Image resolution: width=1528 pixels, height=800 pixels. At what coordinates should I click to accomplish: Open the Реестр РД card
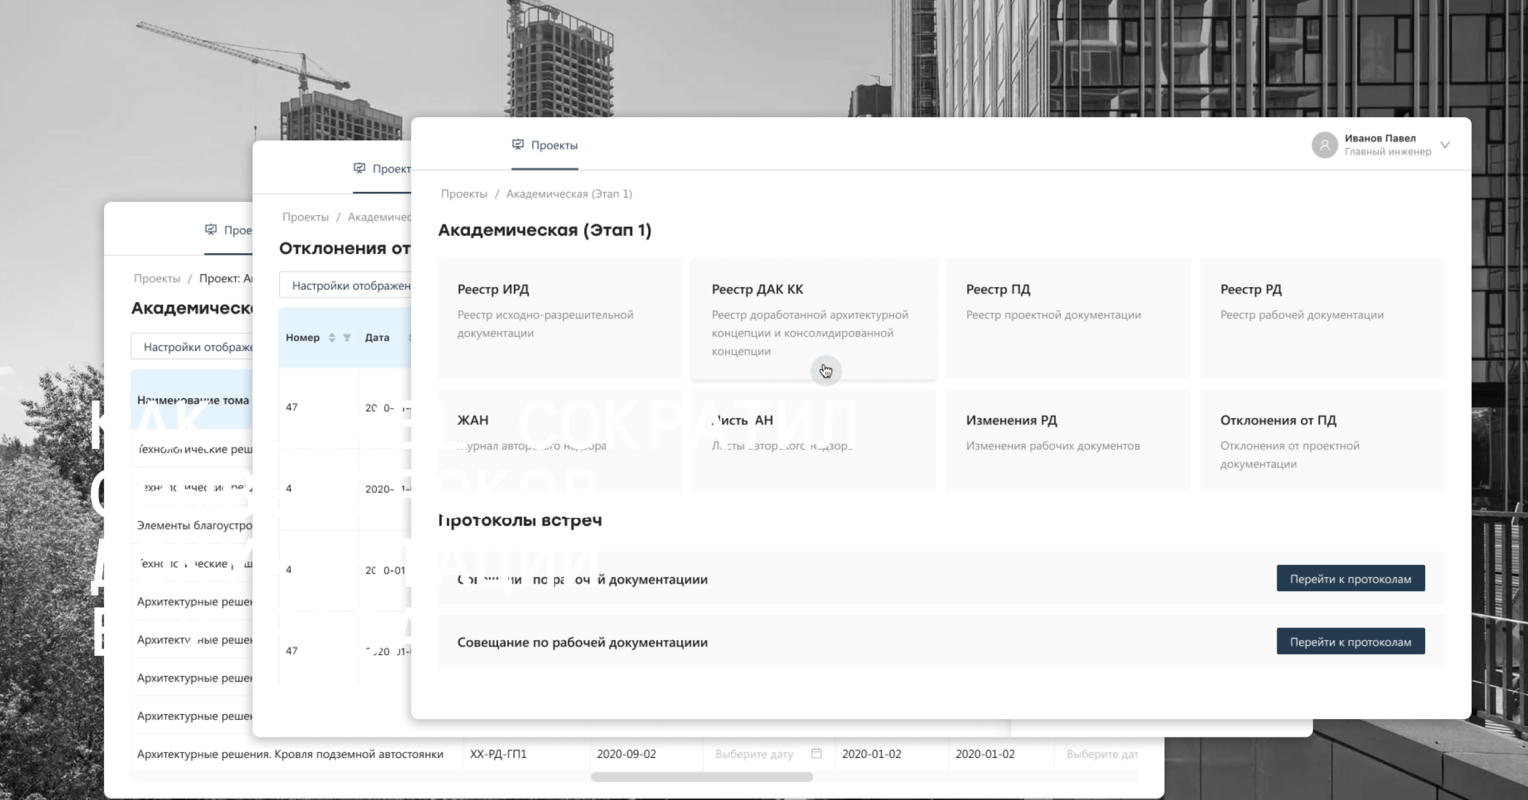pos(1322,319)
